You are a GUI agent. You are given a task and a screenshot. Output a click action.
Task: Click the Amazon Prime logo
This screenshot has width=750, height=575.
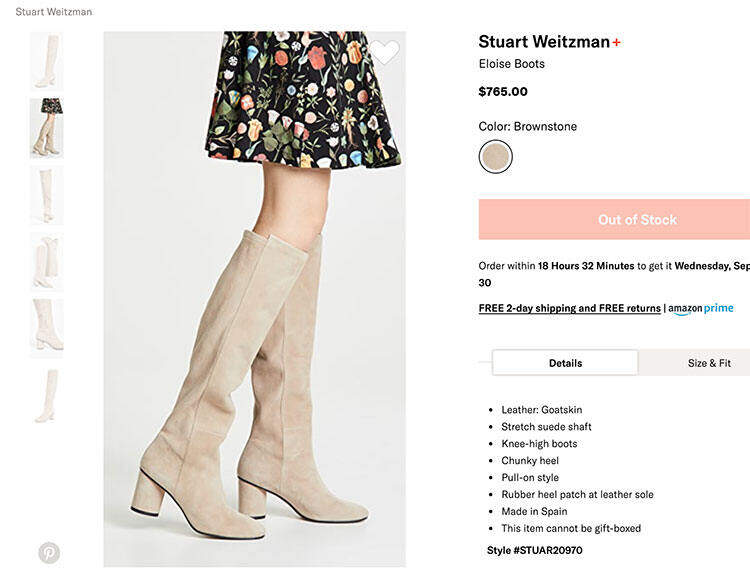click(702, 309)
